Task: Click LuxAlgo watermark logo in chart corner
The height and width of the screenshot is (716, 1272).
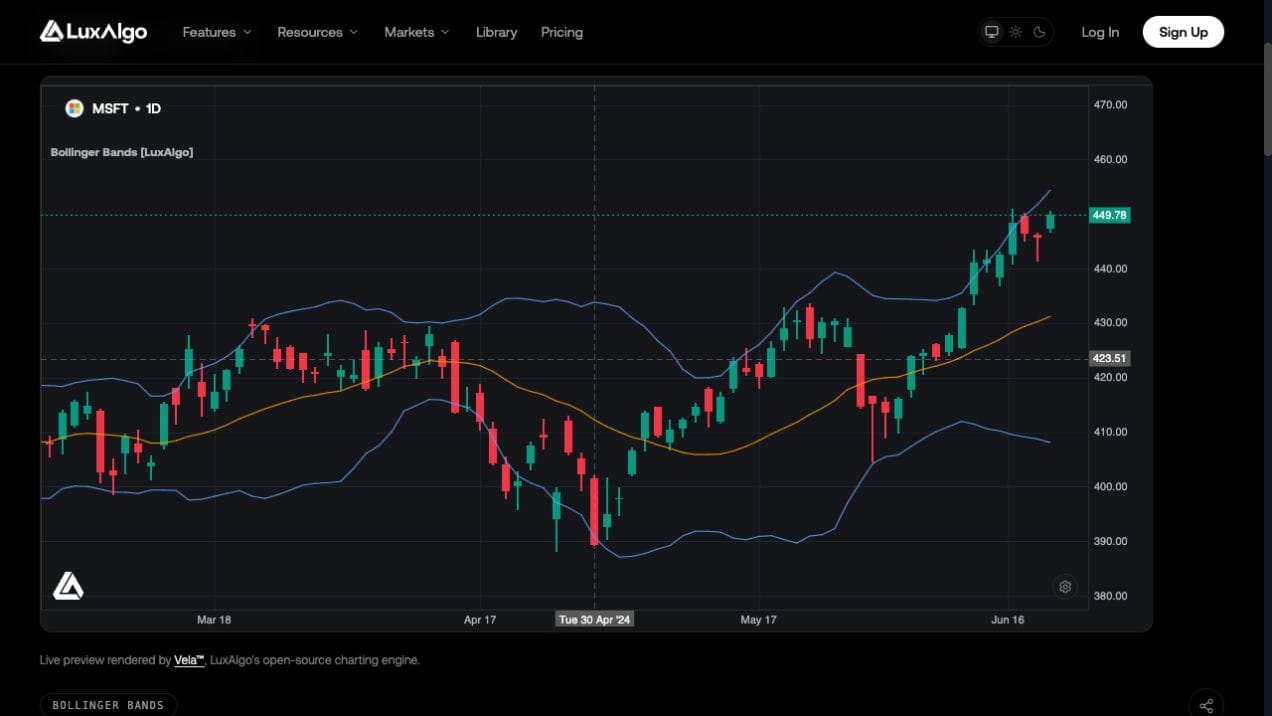Action: click(x=68, y=586)
